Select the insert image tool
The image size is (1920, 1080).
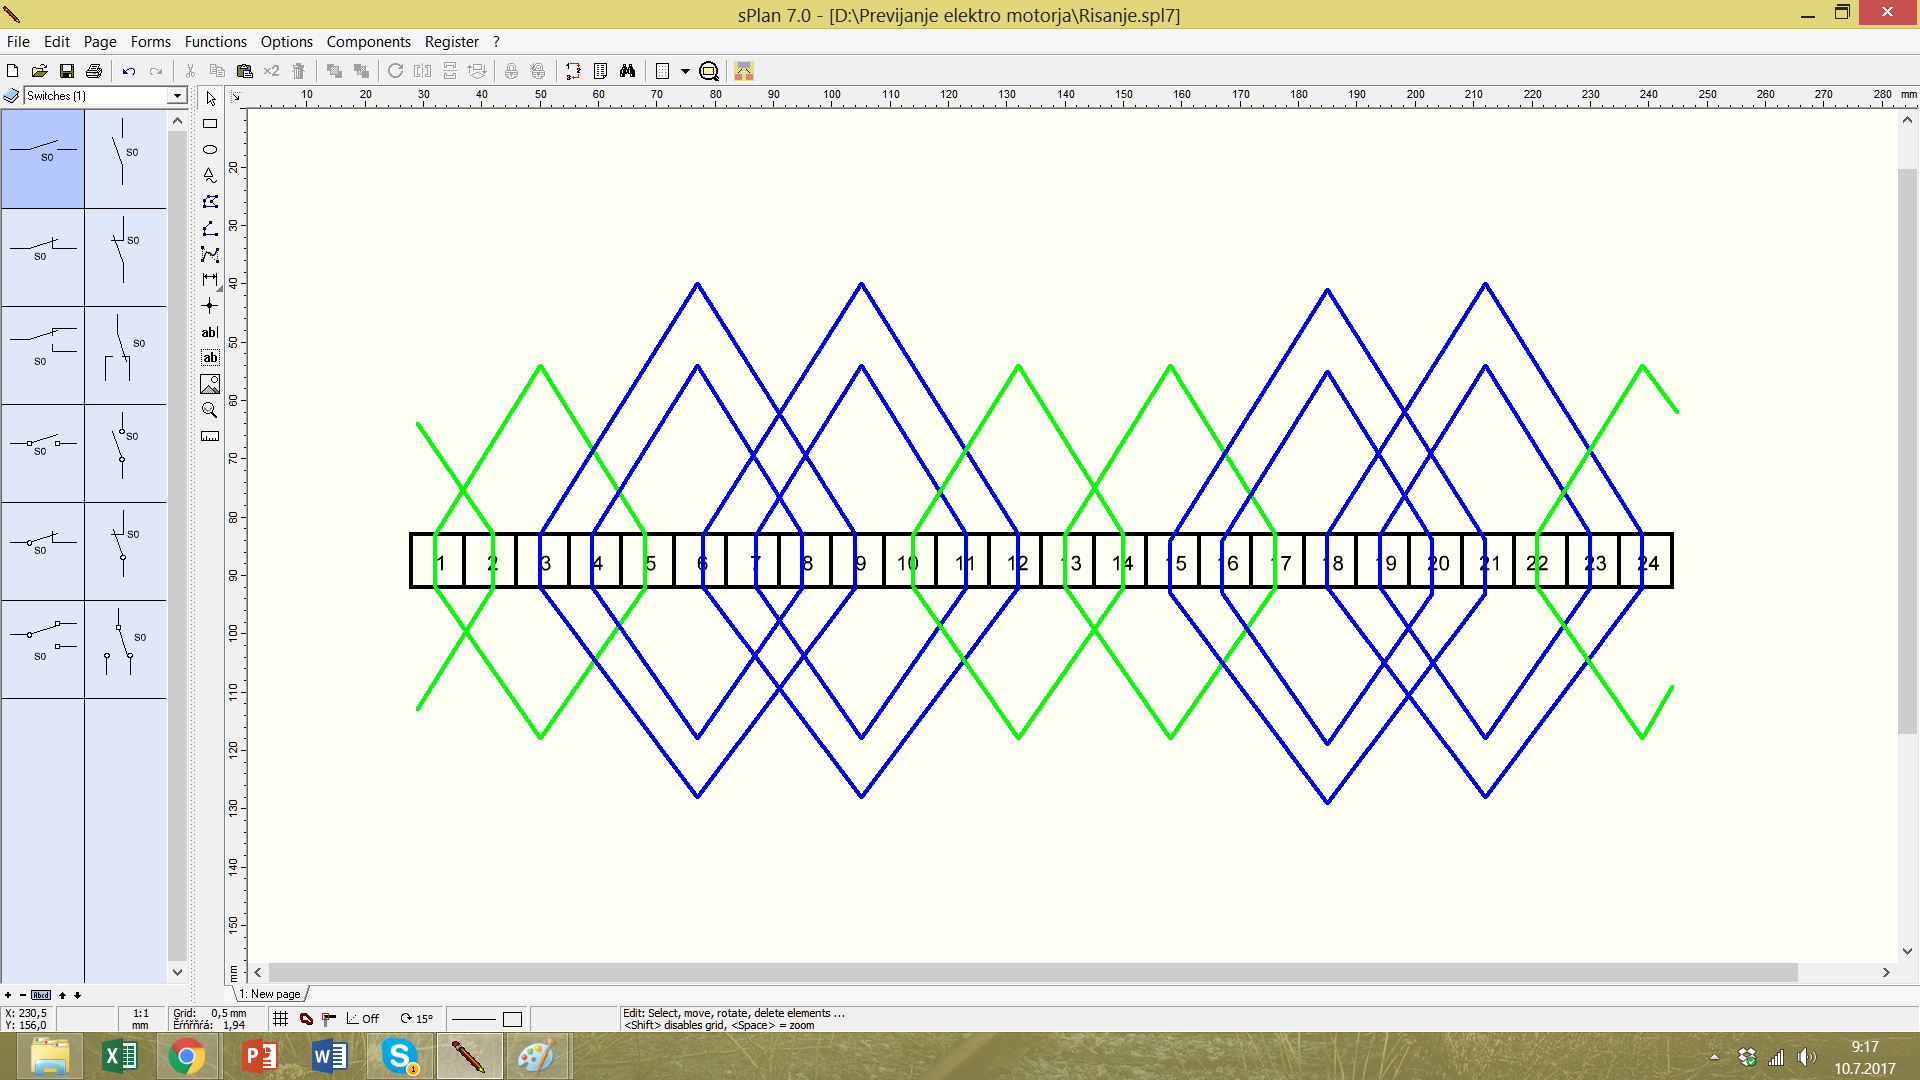tap(210, 384)
